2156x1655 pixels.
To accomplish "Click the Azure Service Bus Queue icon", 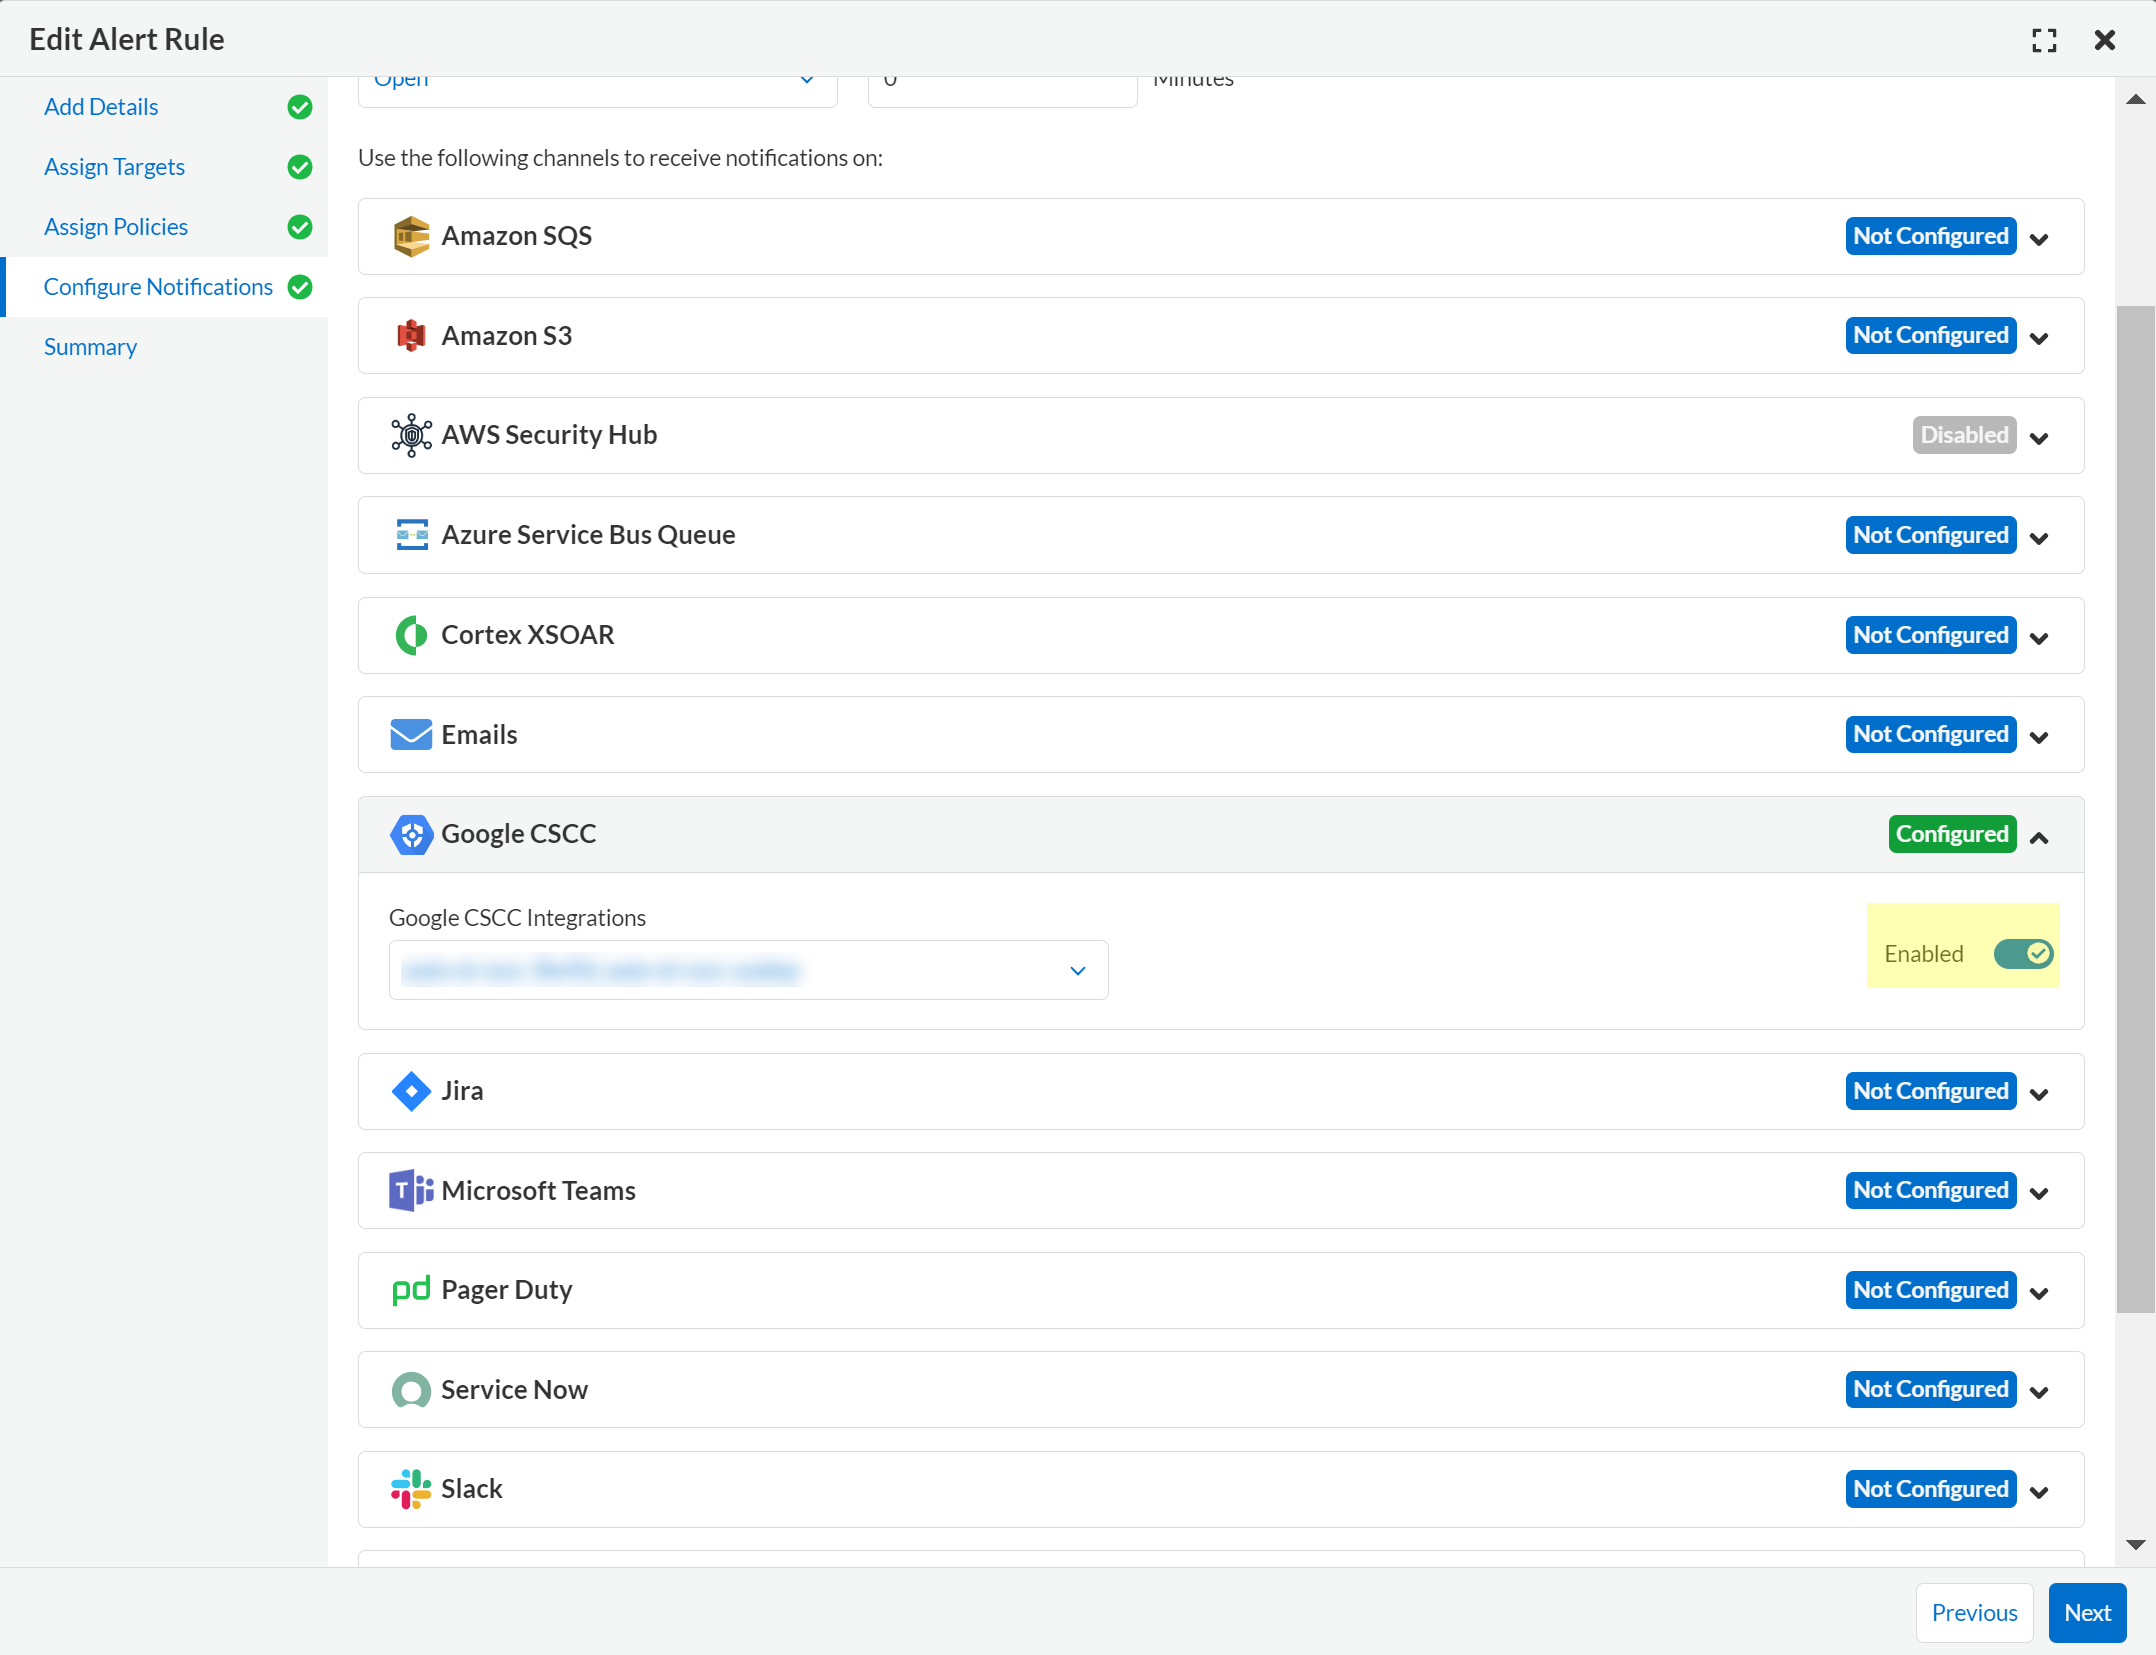I will [411, 535].
